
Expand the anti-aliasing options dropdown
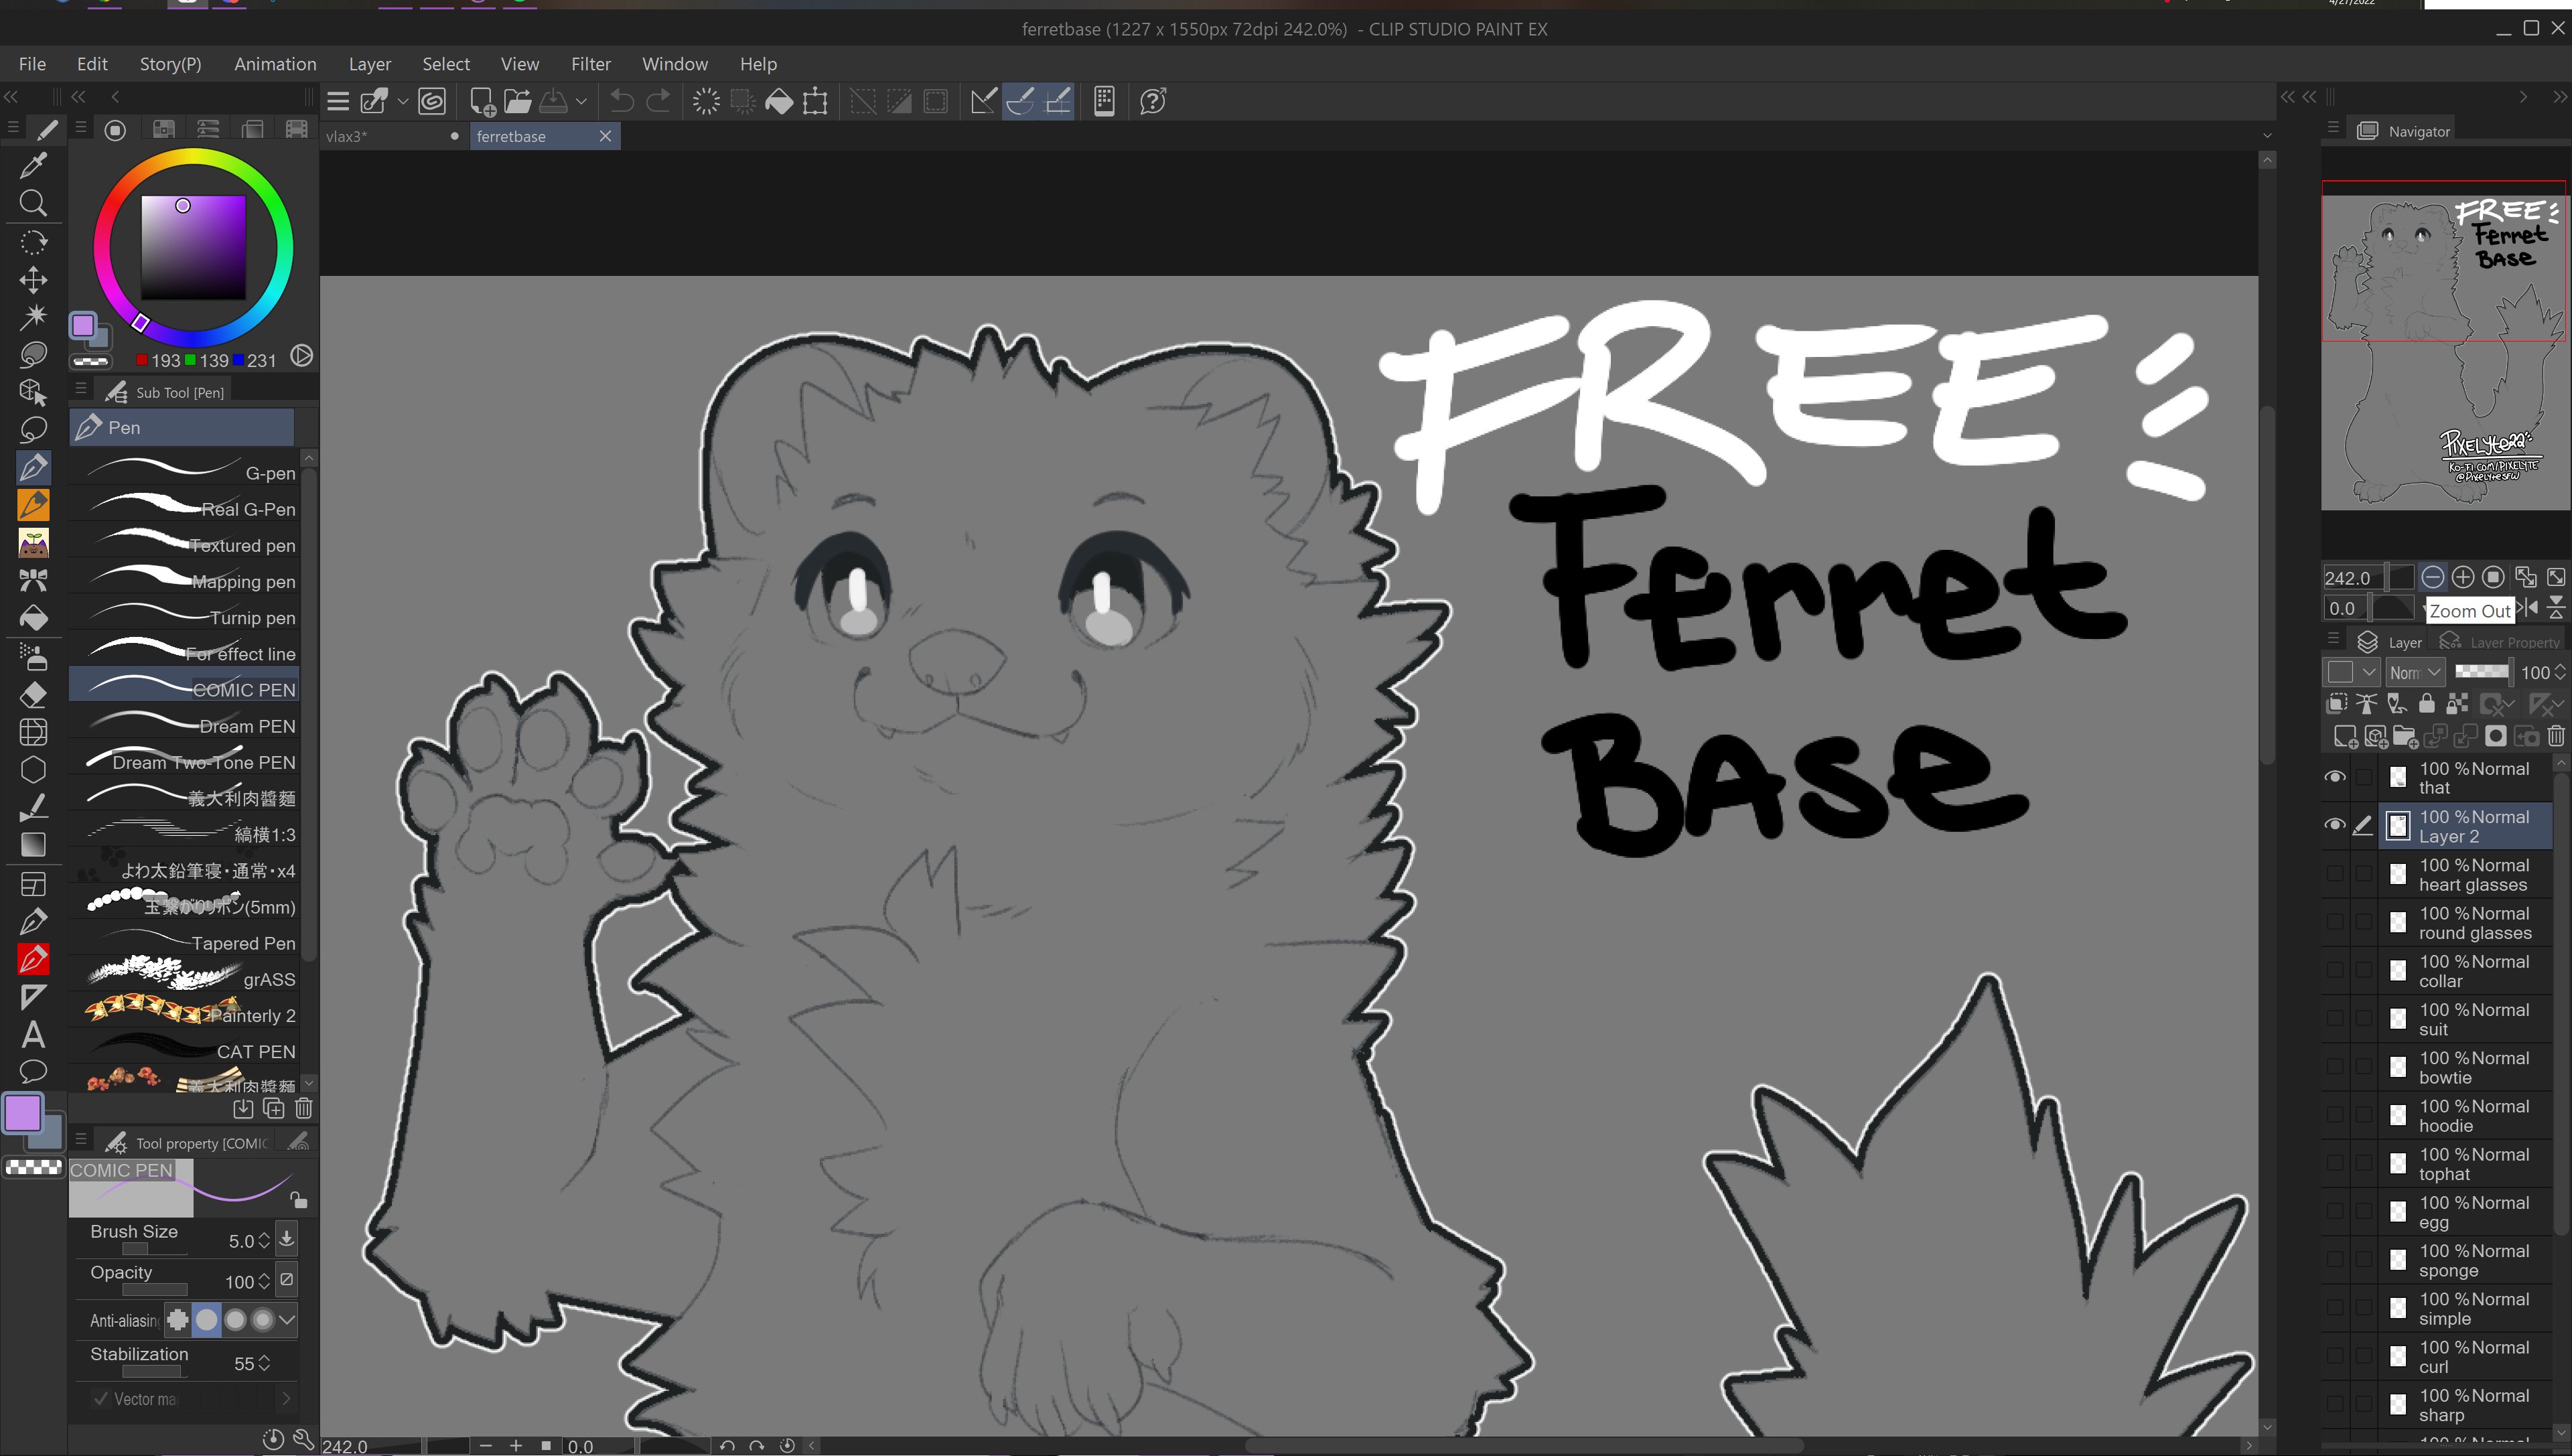tap(287, 1320)
